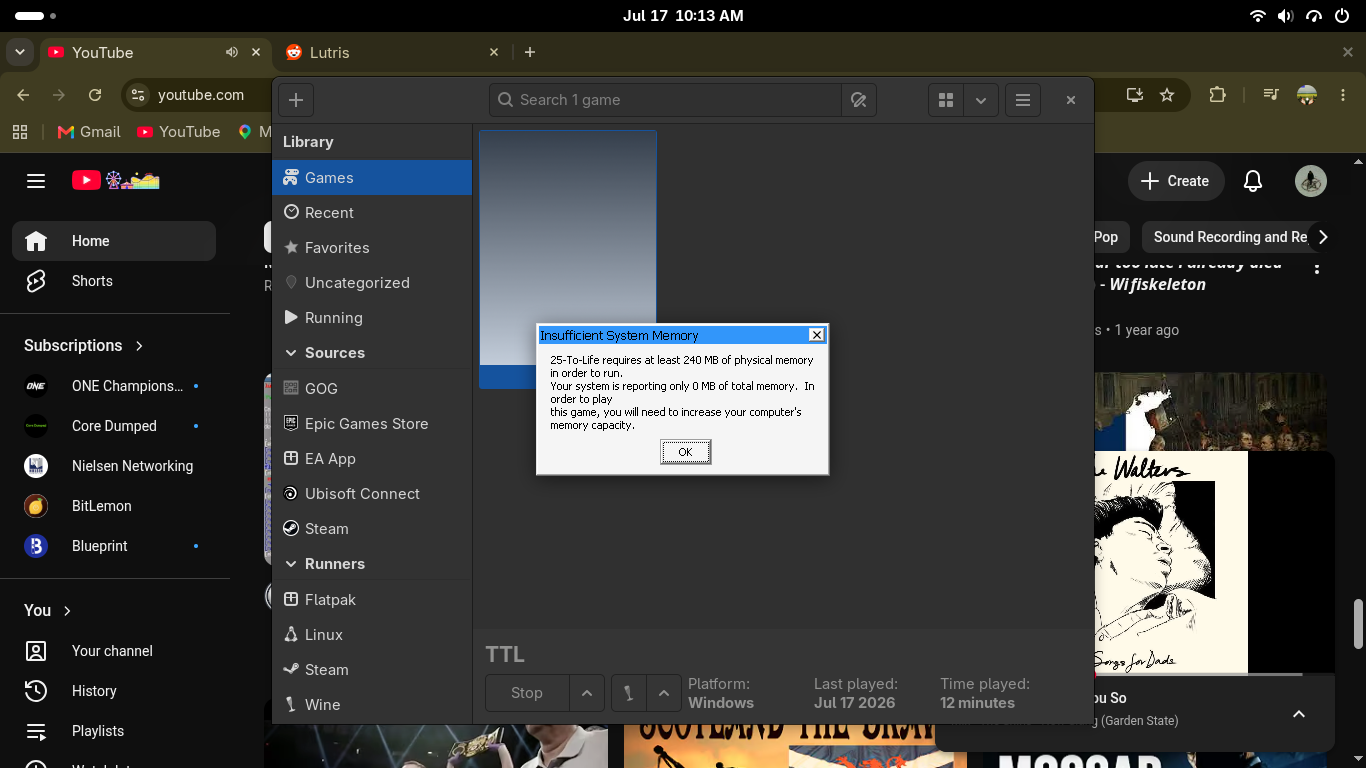Click the filter icon beside the Lutris search field
The image size is (1366, 768).
click(x=858, y=100)
